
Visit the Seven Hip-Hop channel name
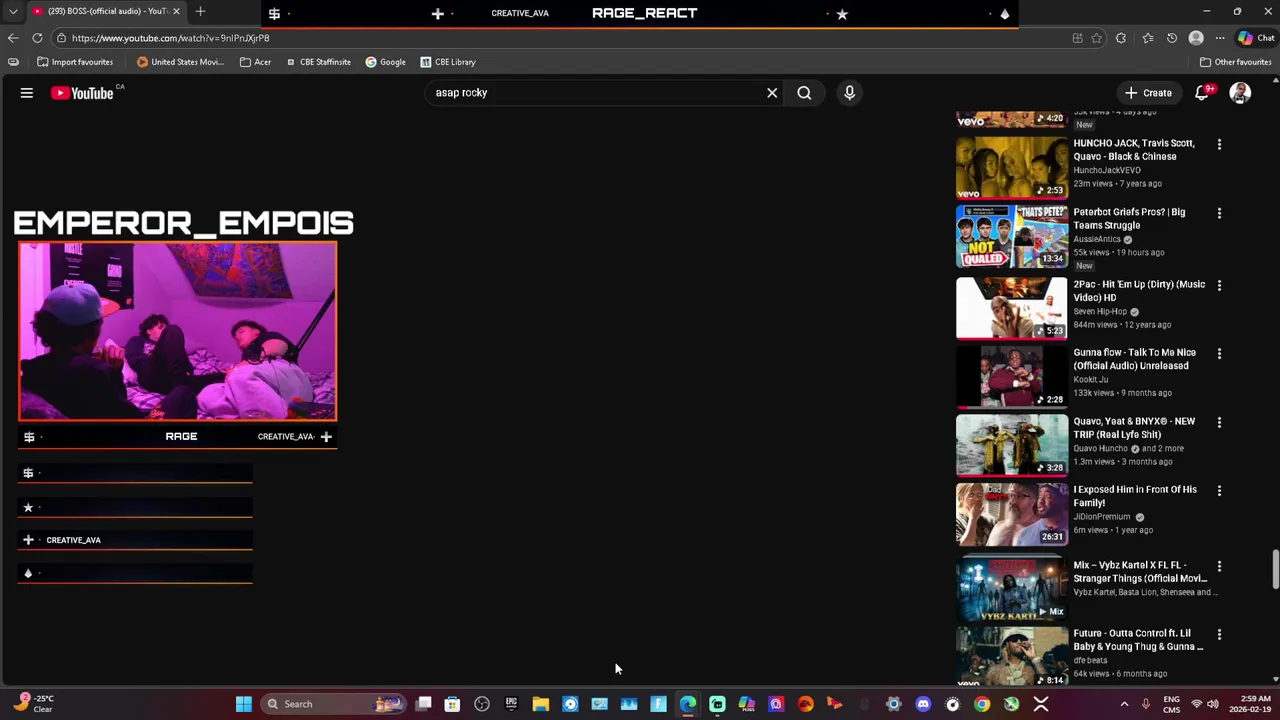[1100, 312]
